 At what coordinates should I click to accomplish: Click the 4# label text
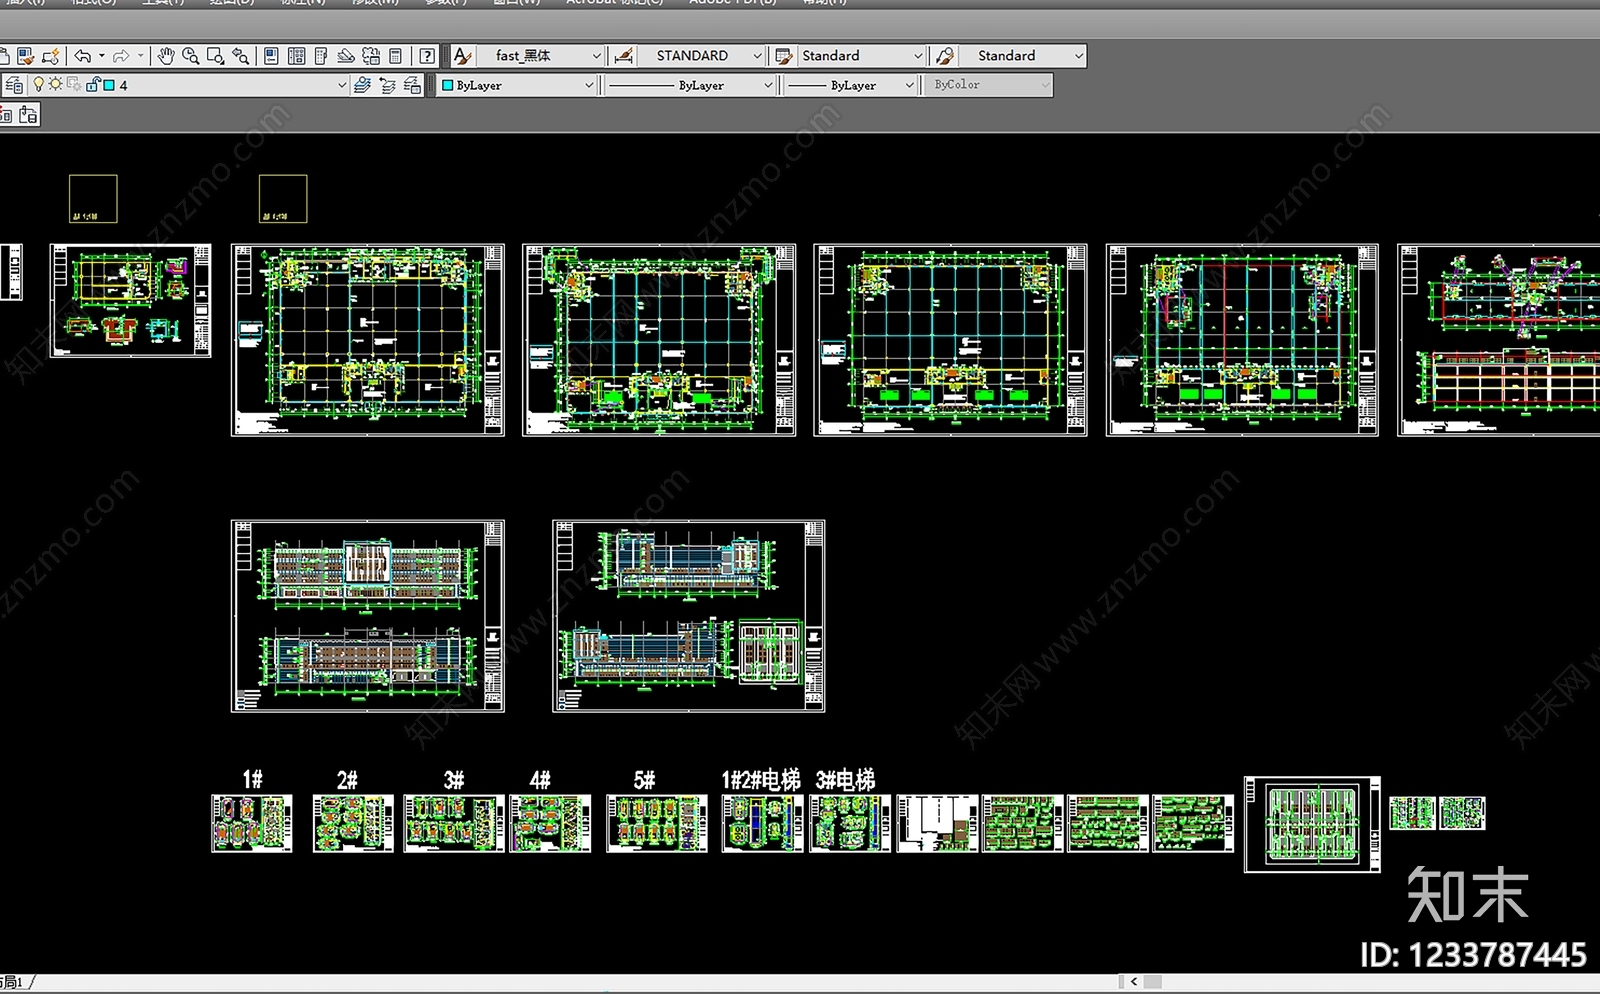coord(540,780)
